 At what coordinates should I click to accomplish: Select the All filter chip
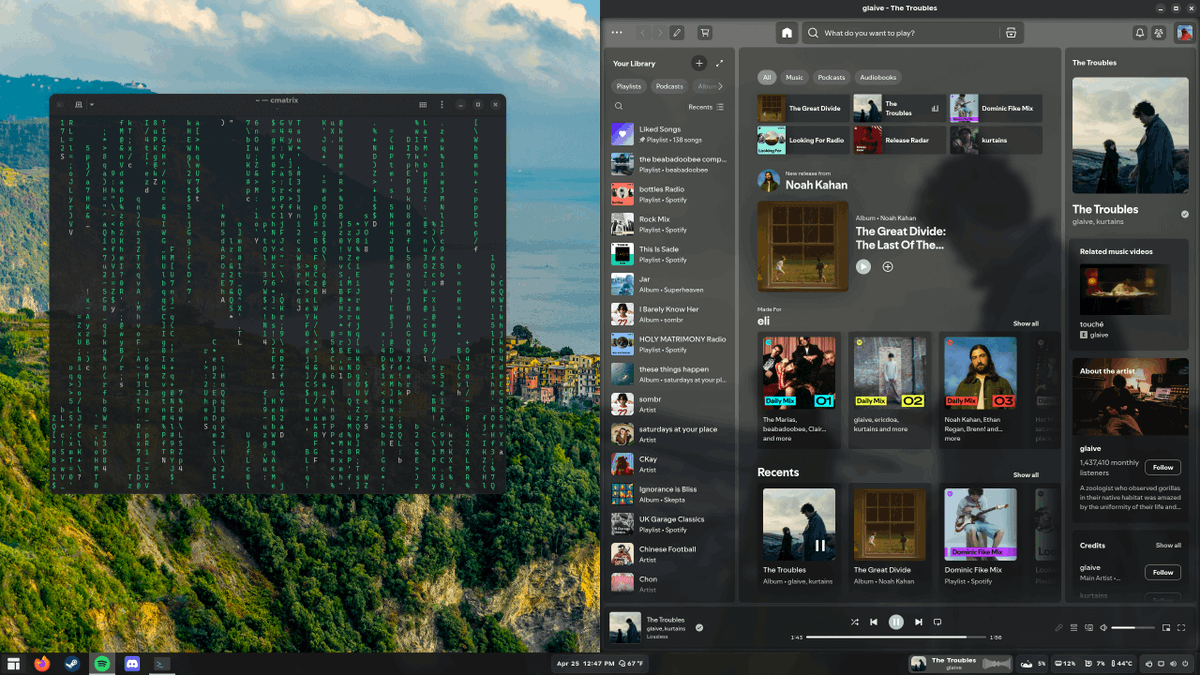tap(767, 77)
